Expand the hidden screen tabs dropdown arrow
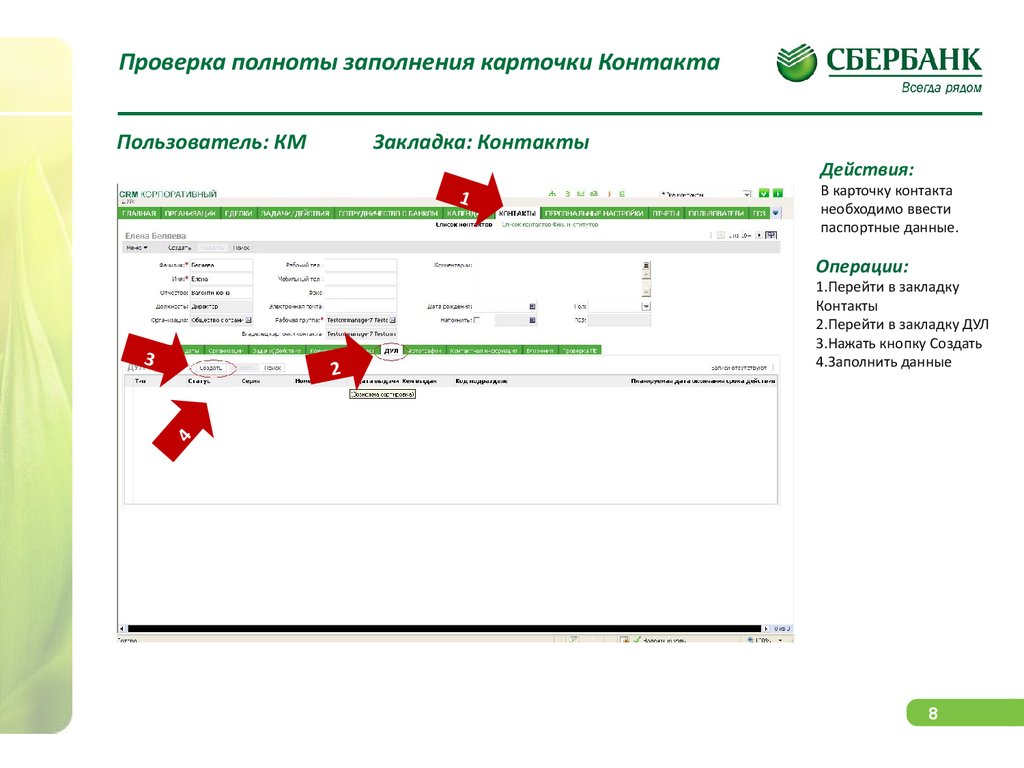The height and width of the screenshot is (768, 1024). 776,213
